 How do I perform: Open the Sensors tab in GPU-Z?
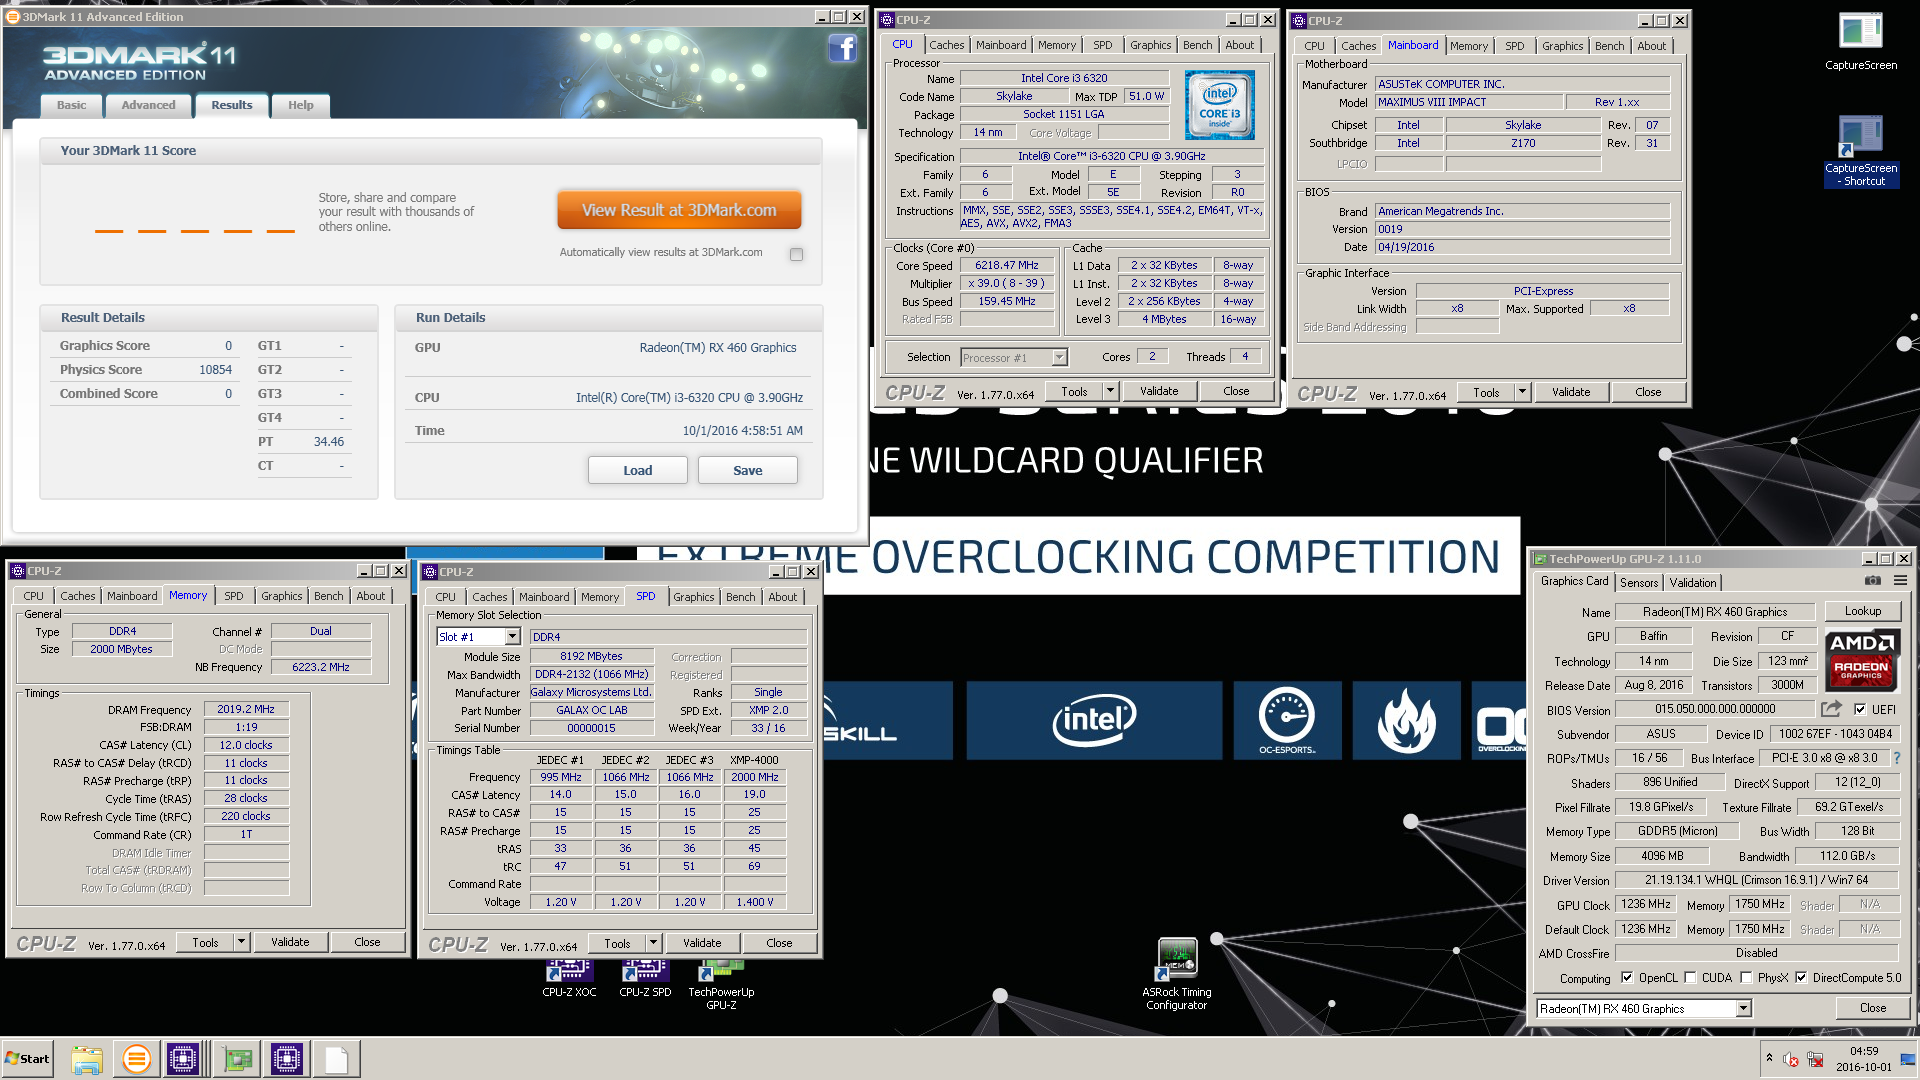[x=1638, y=582]
